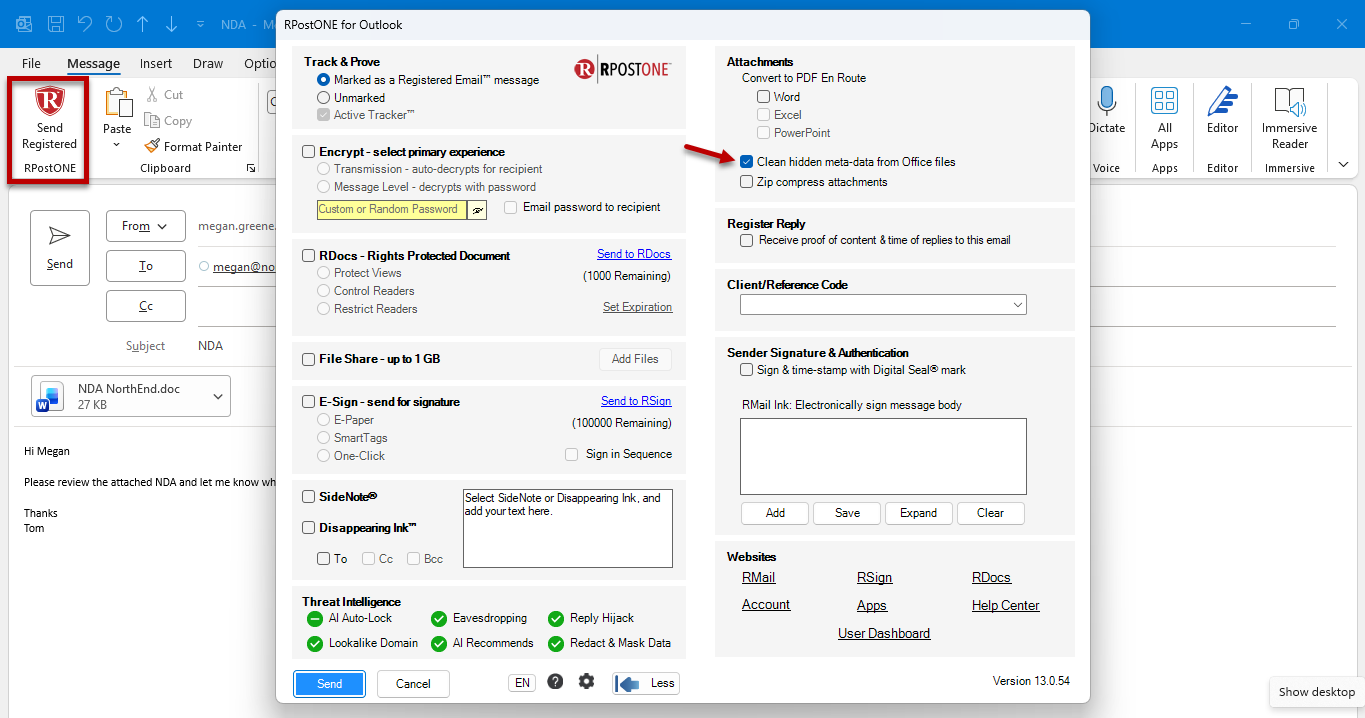1365x718 pixels.
Task: Open All Apps icon in ribbon
Action: pos(1164,101)
